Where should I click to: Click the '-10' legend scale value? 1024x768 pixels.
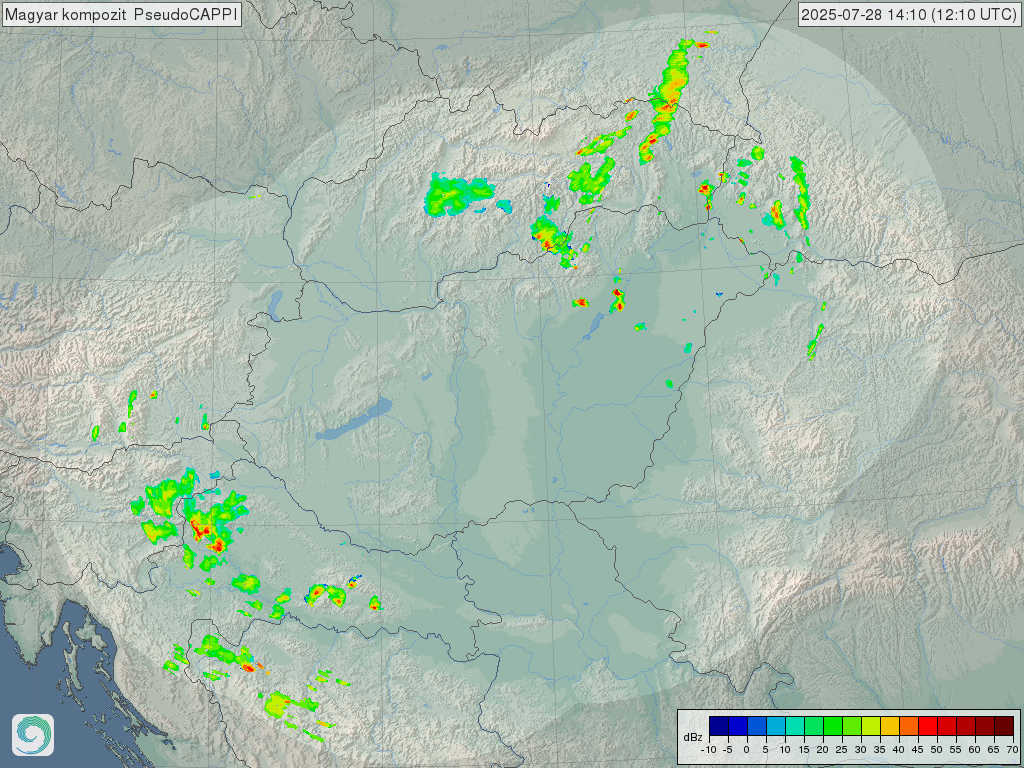(709, 750)
